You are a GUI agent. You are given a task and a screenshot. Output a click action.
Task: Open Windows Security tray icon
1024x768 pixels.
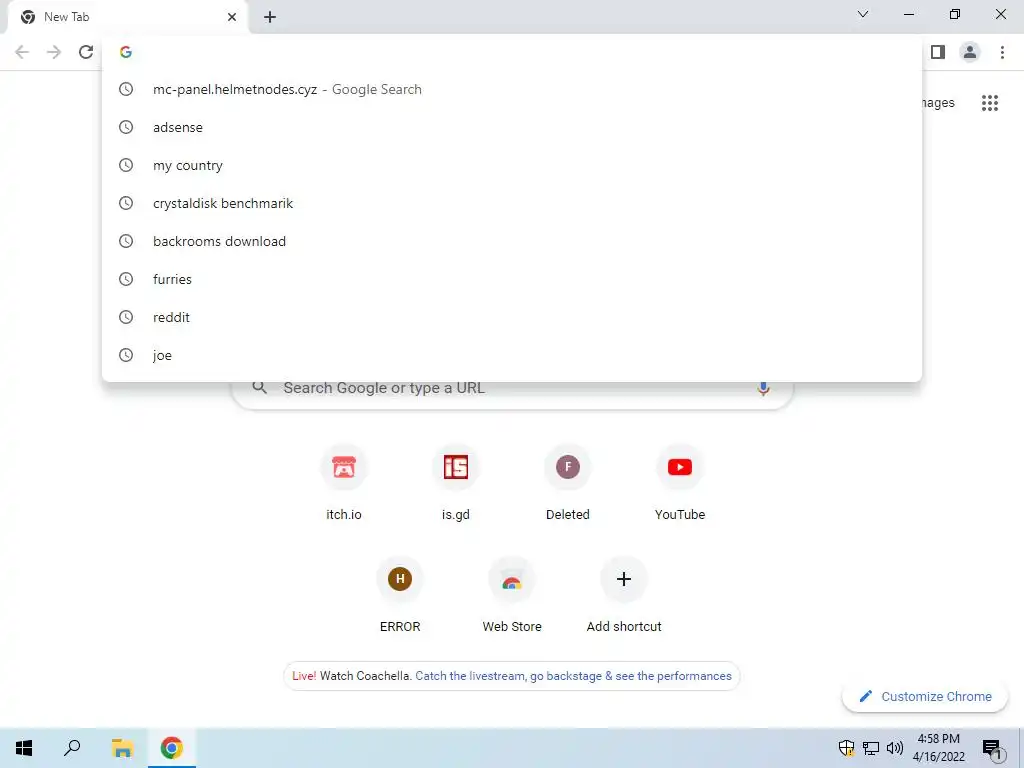coord(846,748)
